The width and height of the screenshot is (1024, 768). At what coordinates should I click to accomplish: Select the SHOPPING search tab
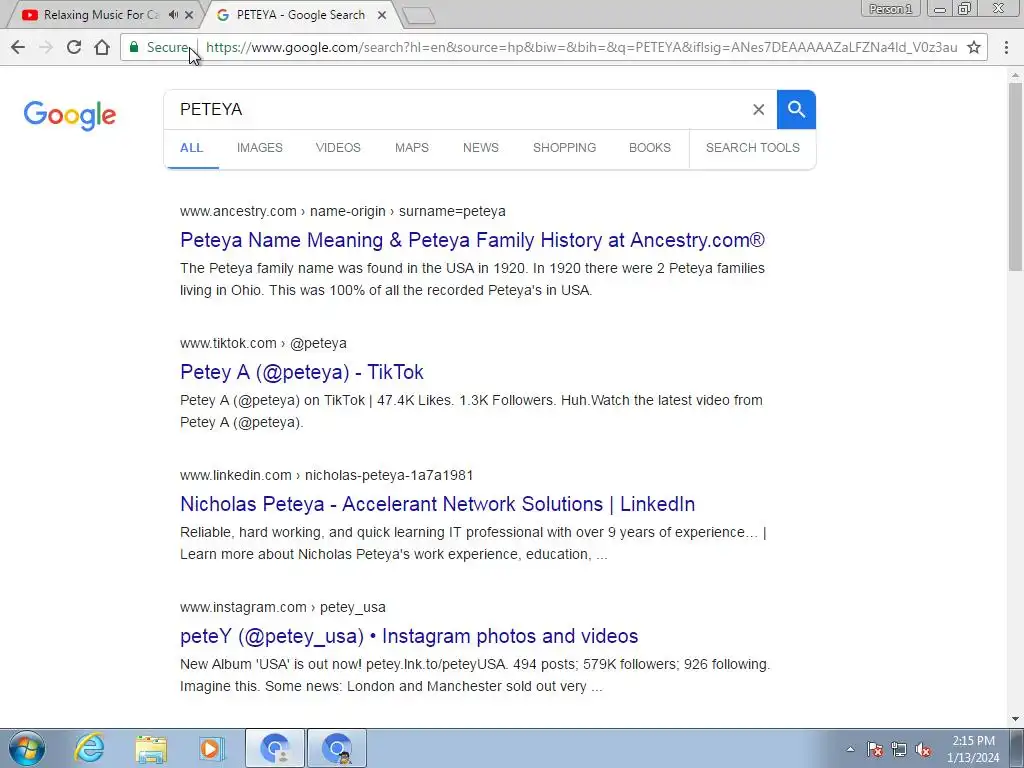[x=564, y=148]
